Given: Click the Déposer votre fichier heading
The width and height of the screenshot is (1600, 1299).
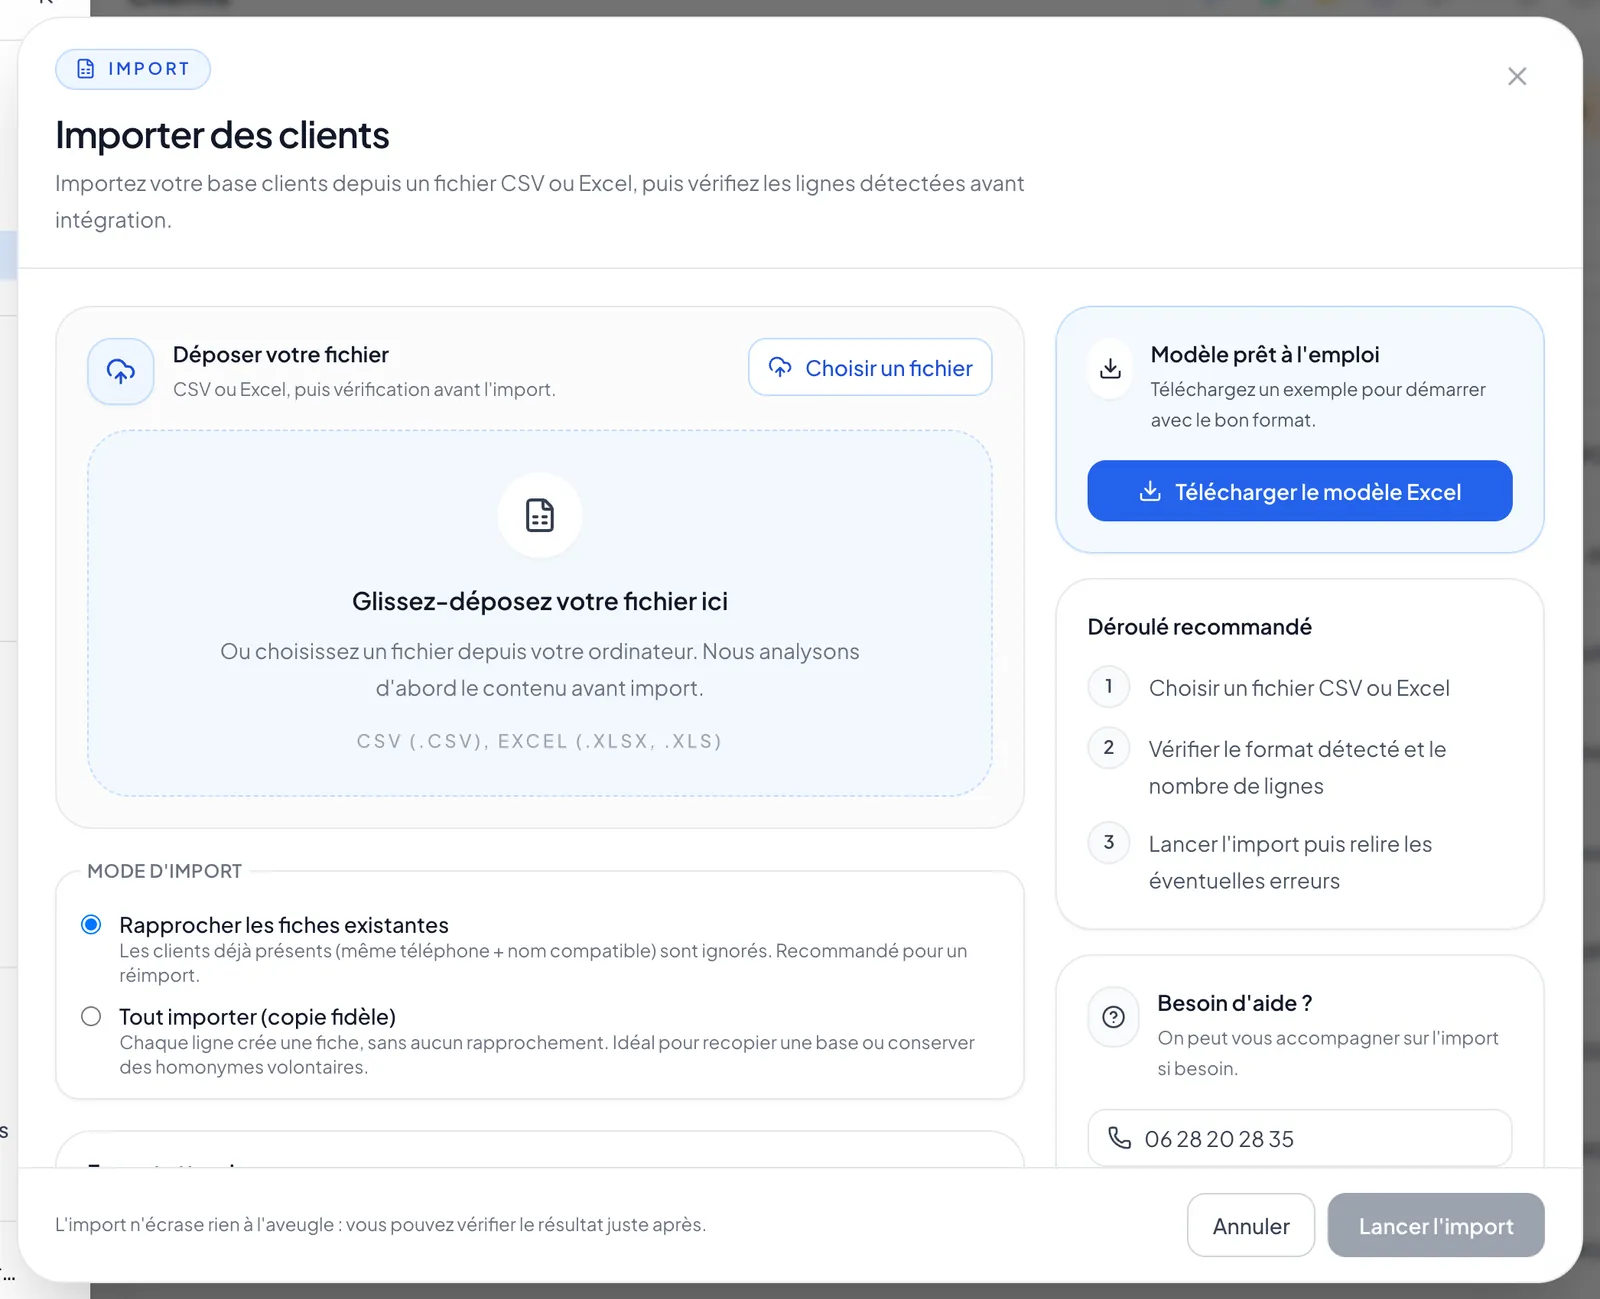Looking at the screenshot, I should 281,355.
